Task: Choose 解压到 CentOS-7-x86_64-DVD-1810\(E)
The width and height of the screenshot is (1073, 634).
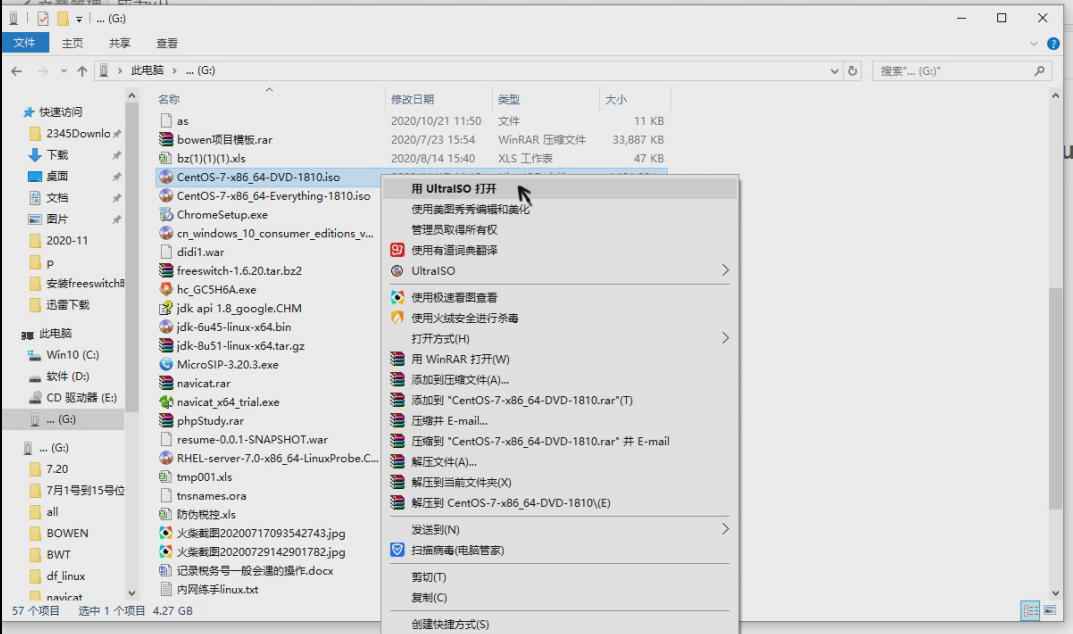Action: tap(559, 503)
